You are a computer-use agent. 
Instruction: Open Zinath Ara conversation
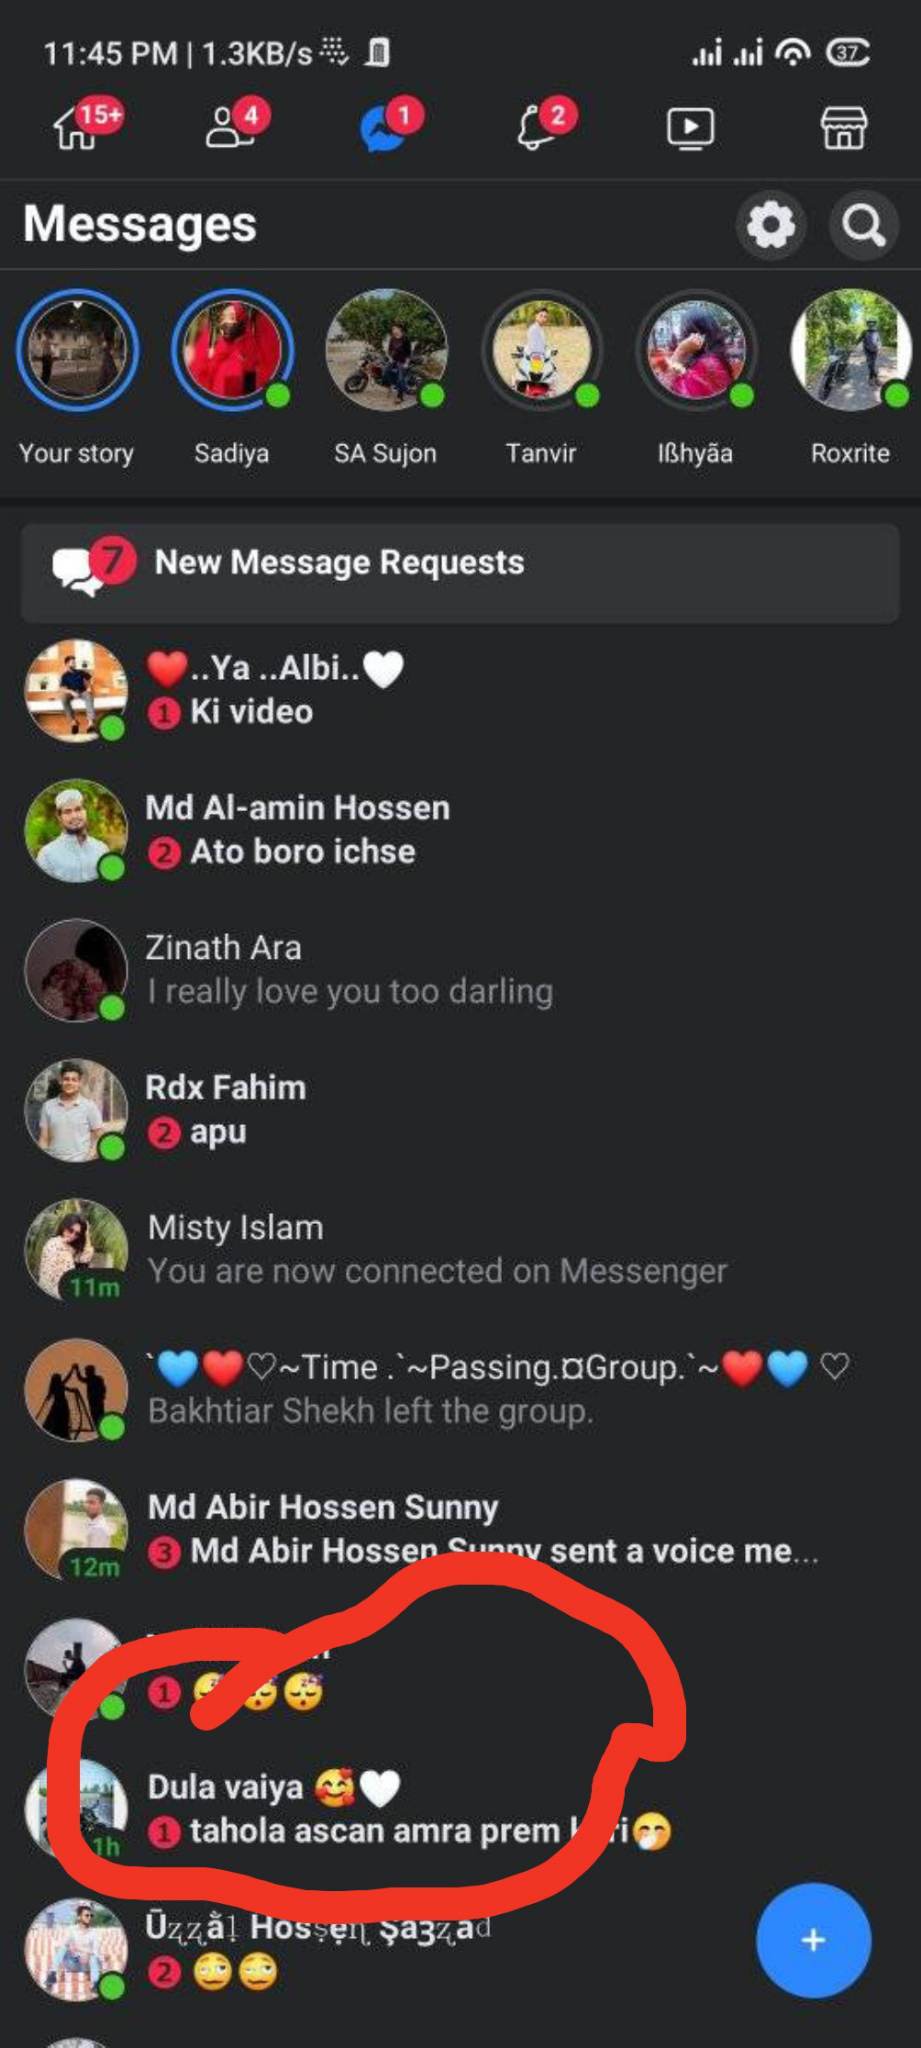click(460, 970)
